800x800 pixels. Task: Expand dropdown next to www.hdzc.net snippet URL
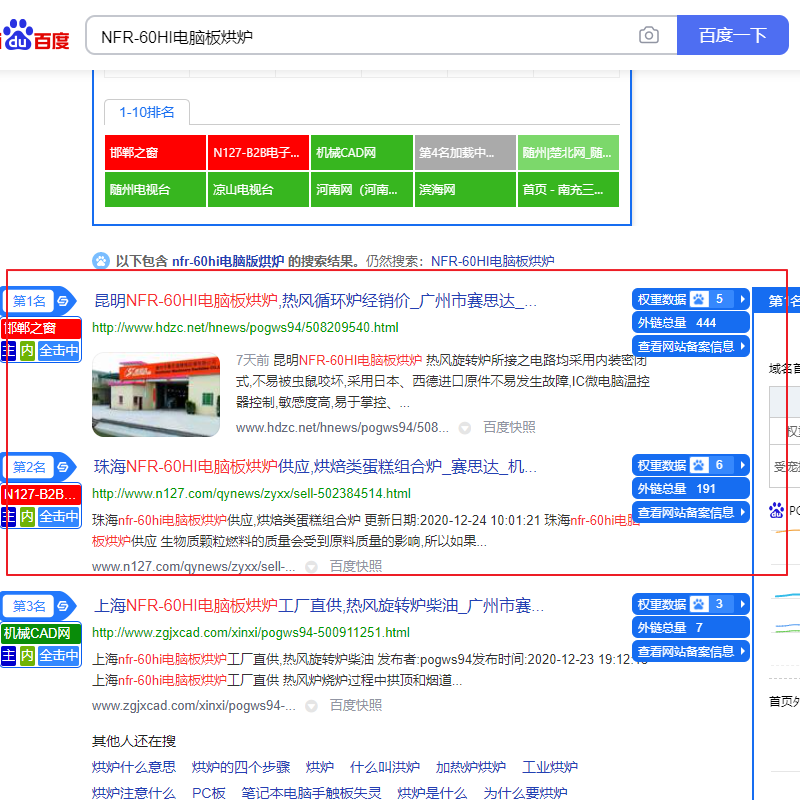click(464, 428)
